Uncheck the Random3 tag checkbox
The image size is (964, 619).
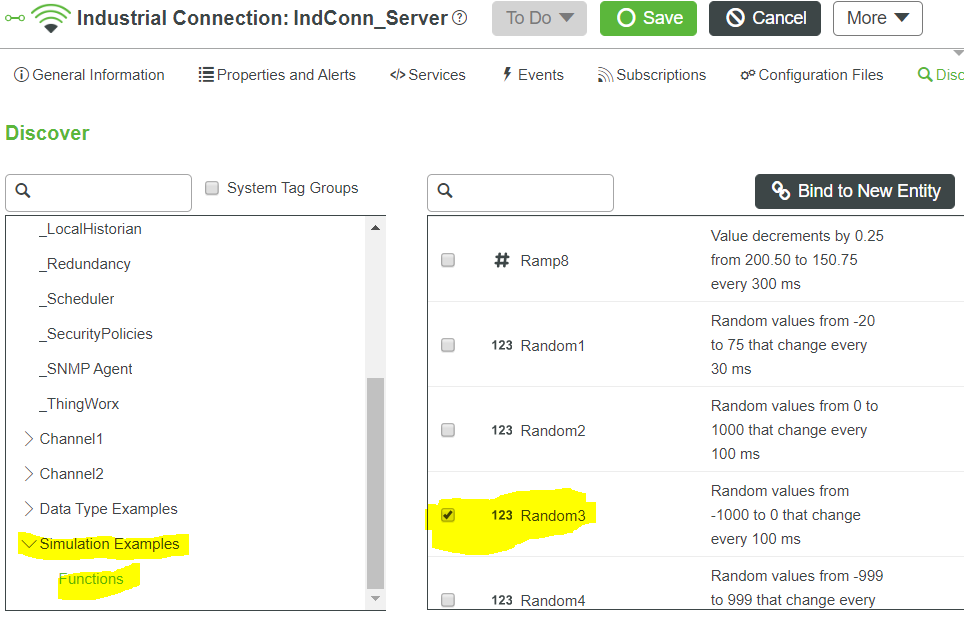pyautogui.click(x=448, y=515)
